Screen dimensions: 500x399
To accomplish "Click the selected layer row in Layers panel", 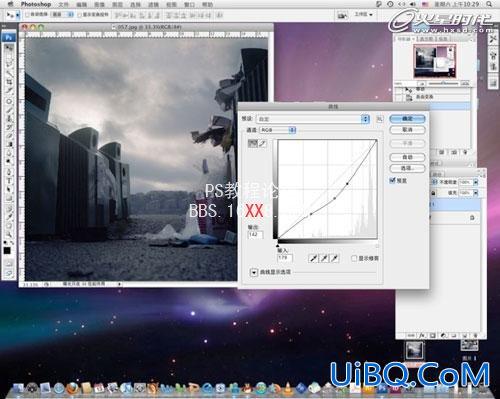I will click(455, 204).
